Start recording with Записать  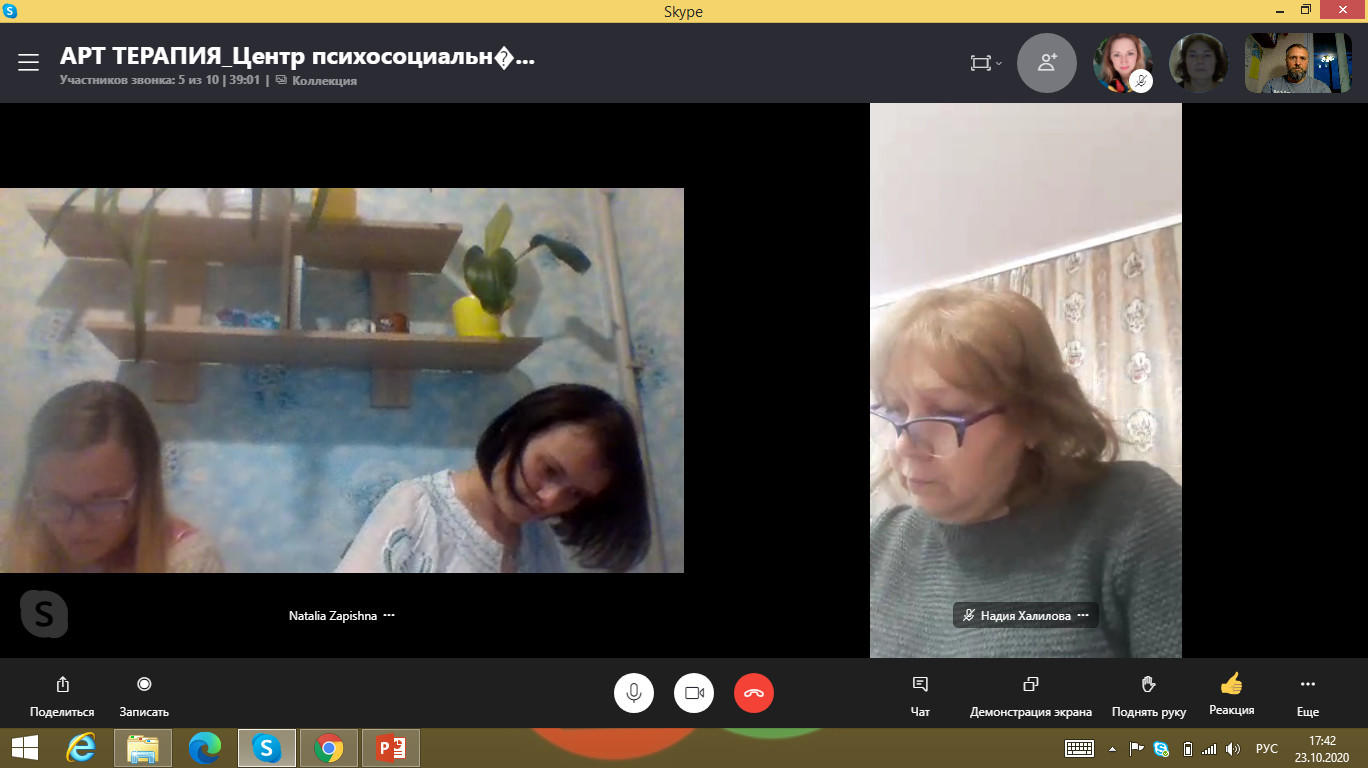tap(144, 696)
